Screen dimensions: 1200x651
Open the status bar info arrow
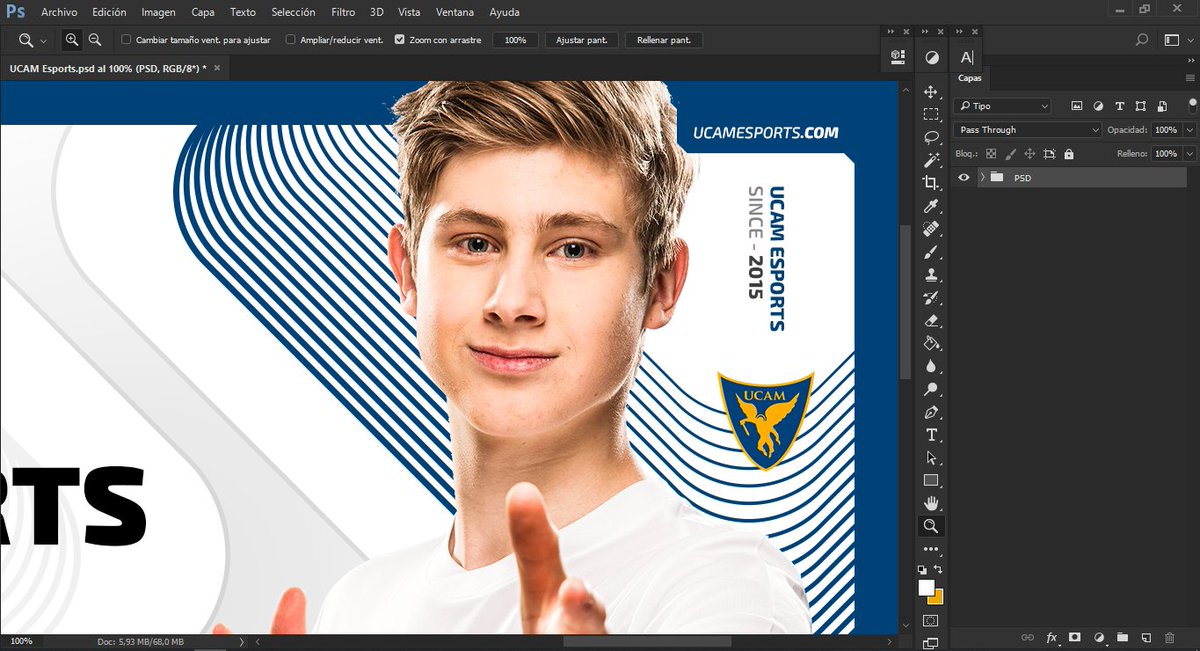pyautogui.click(x=242, y=641)
